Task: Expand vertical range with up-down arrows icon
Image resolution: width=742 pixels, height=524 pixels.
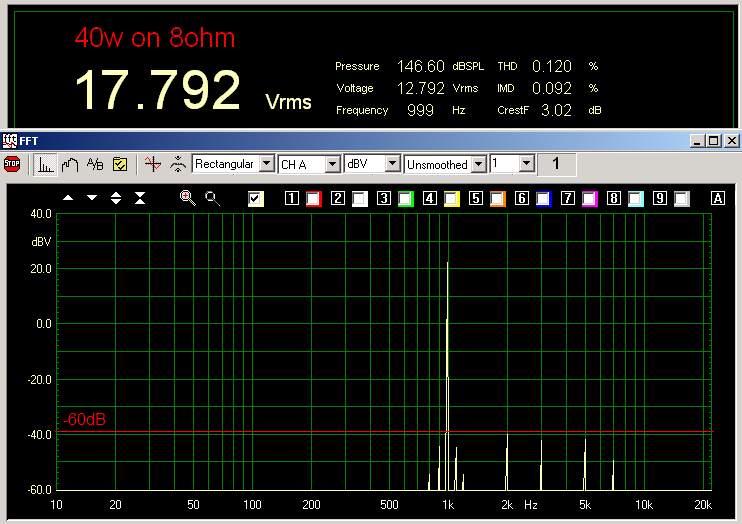Action: click(x=116, y=198)
